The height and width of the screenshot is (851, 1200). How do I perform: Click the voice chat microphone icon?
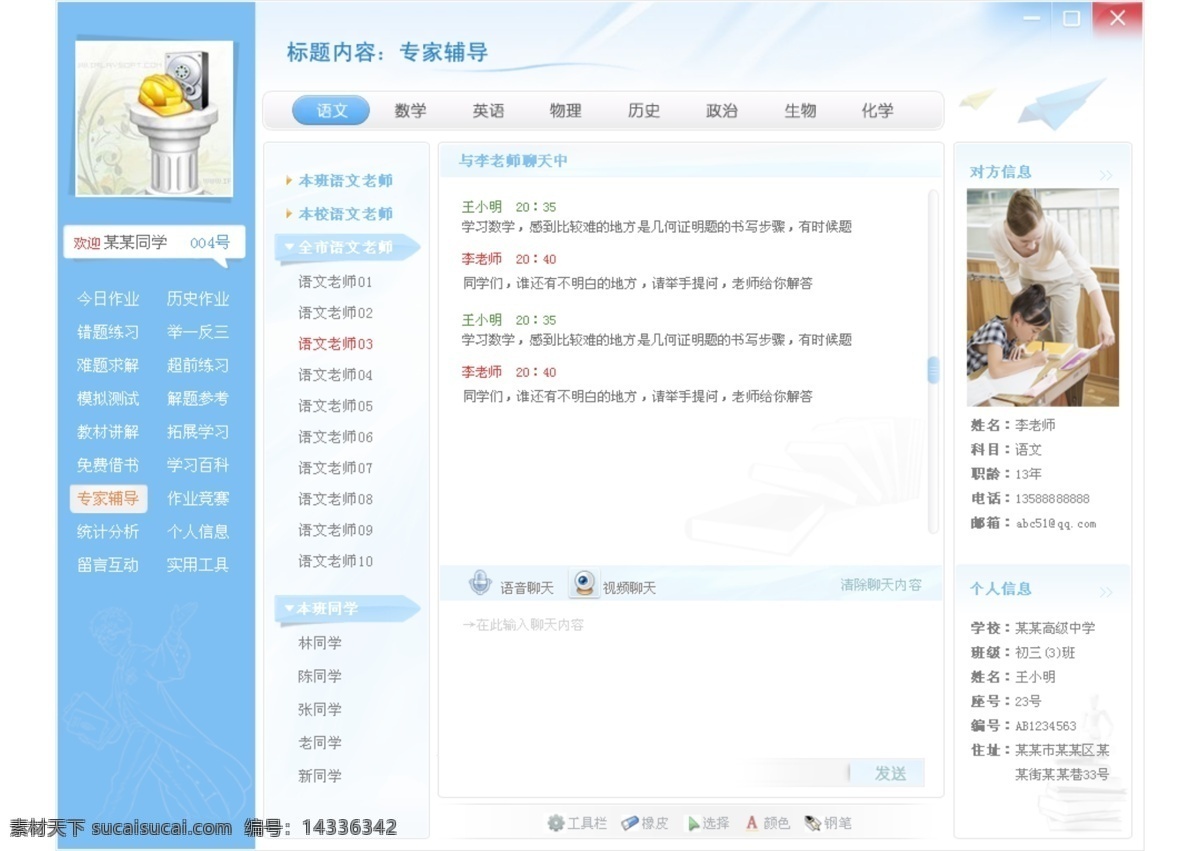click(481, 583)
